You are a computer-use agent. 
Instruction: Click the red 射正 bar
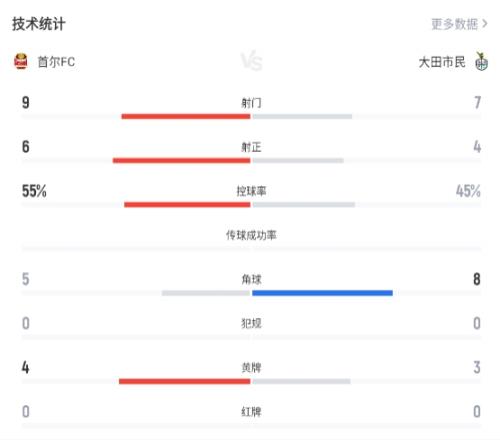pyautogui.click(x=181, y=161)
